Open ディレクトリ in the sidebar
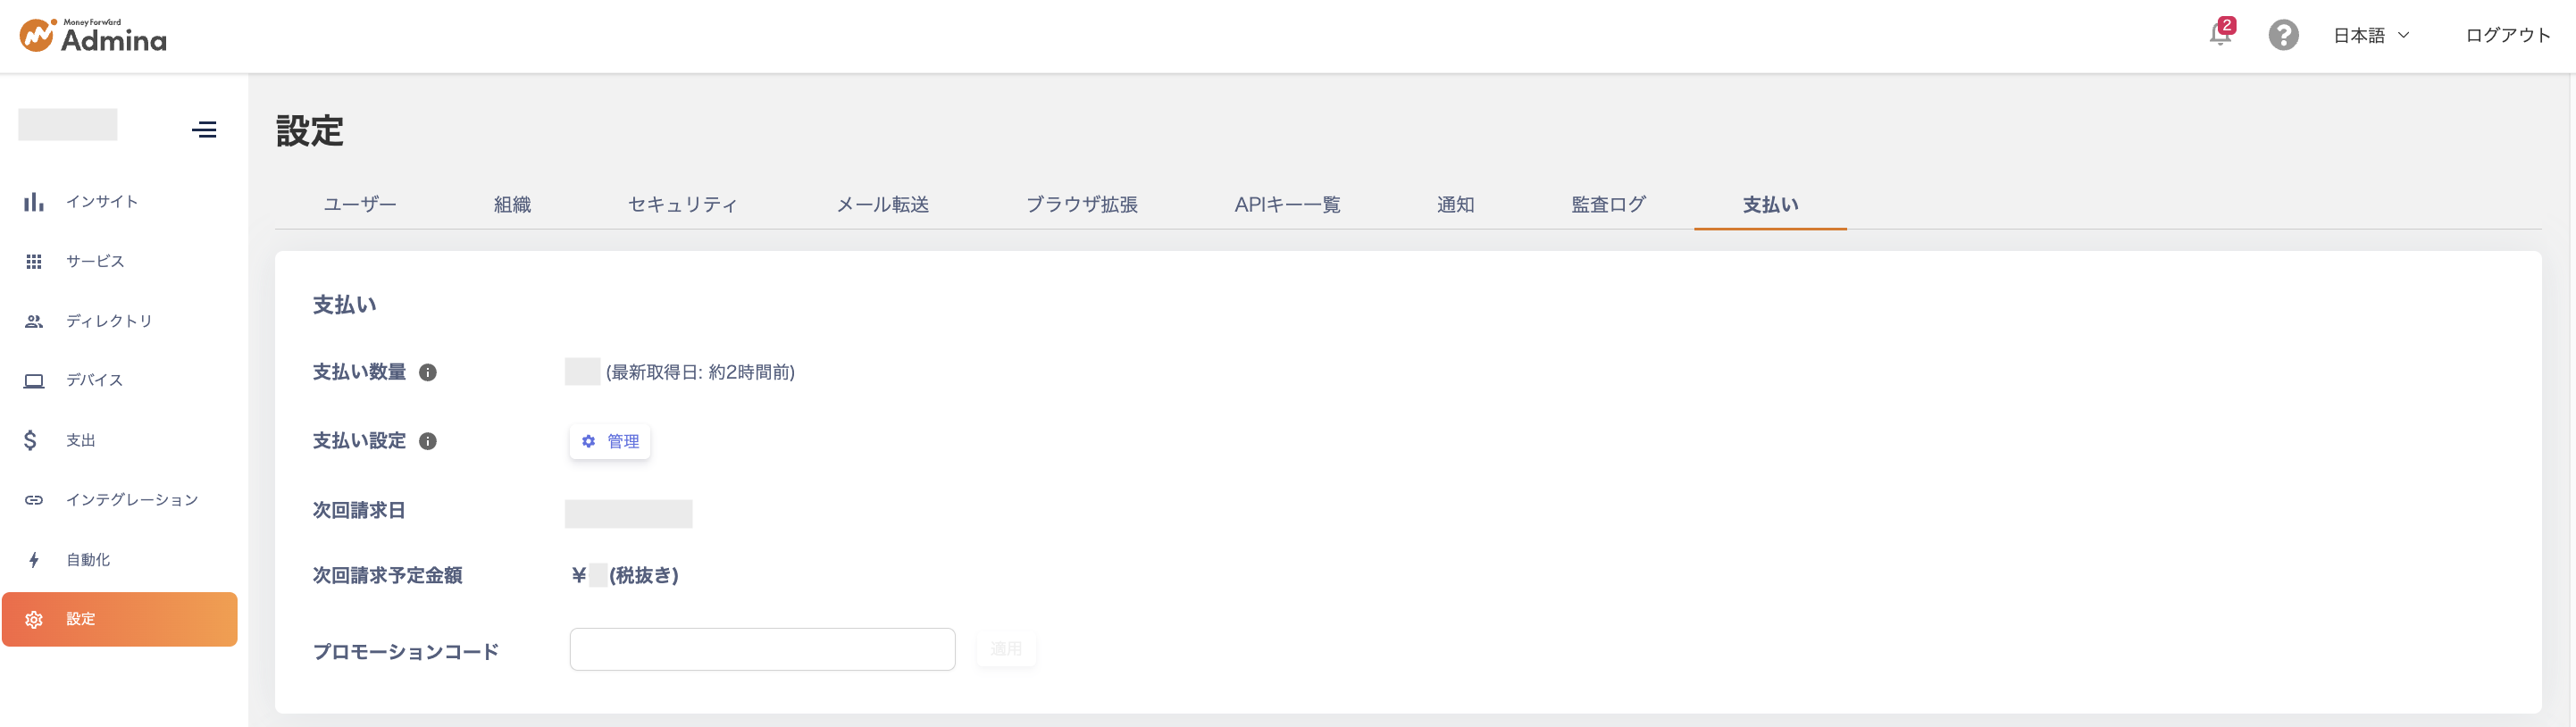This screenshot has width=2576, height=727. click(108, 321)
